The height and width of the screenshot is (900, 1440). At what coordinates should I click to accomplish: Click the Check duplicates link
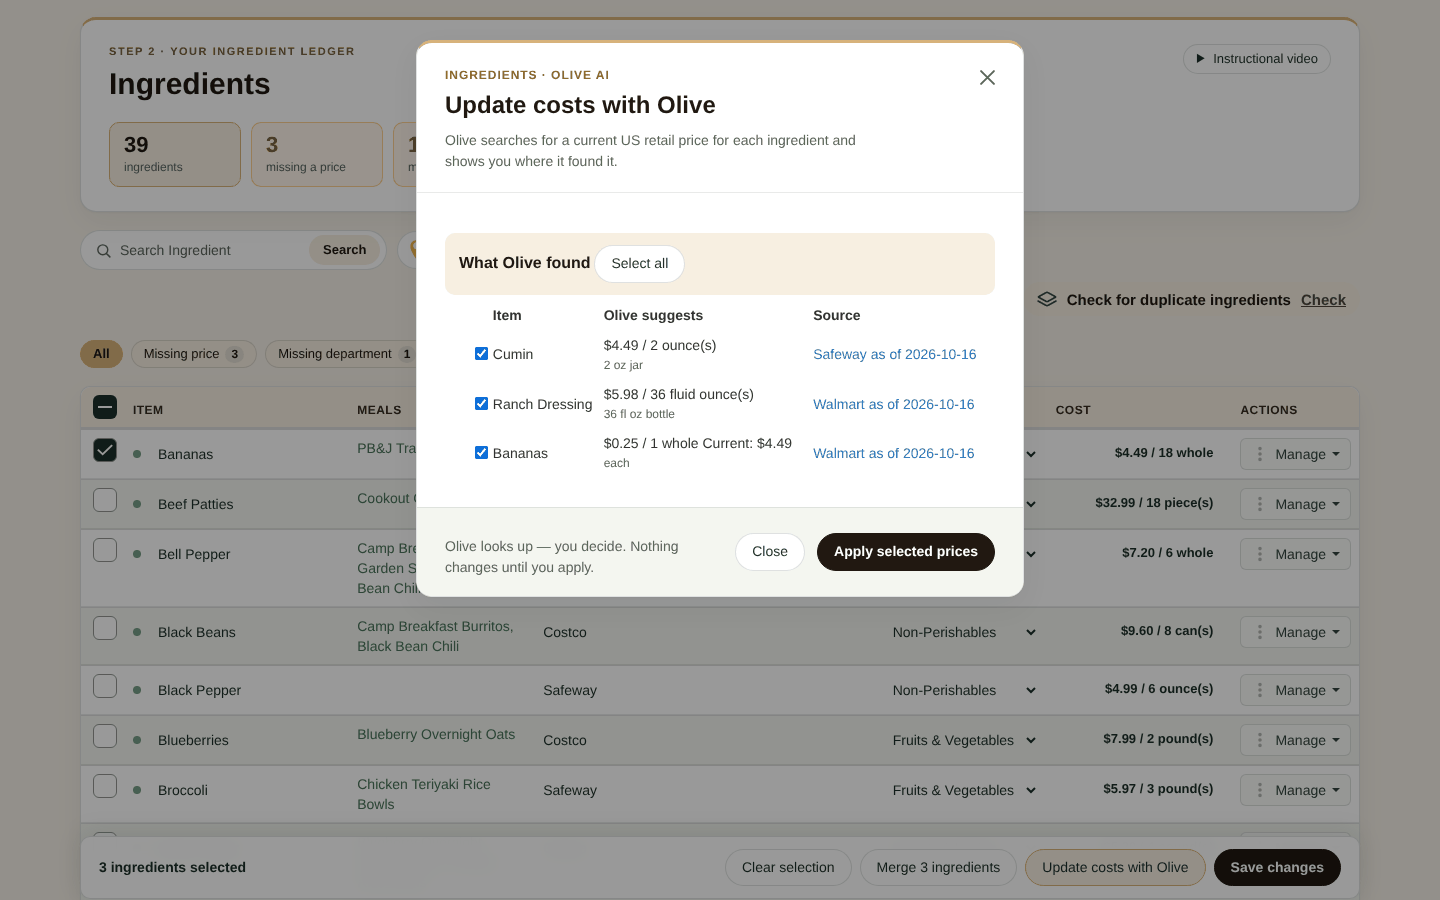coord(1323,300)
